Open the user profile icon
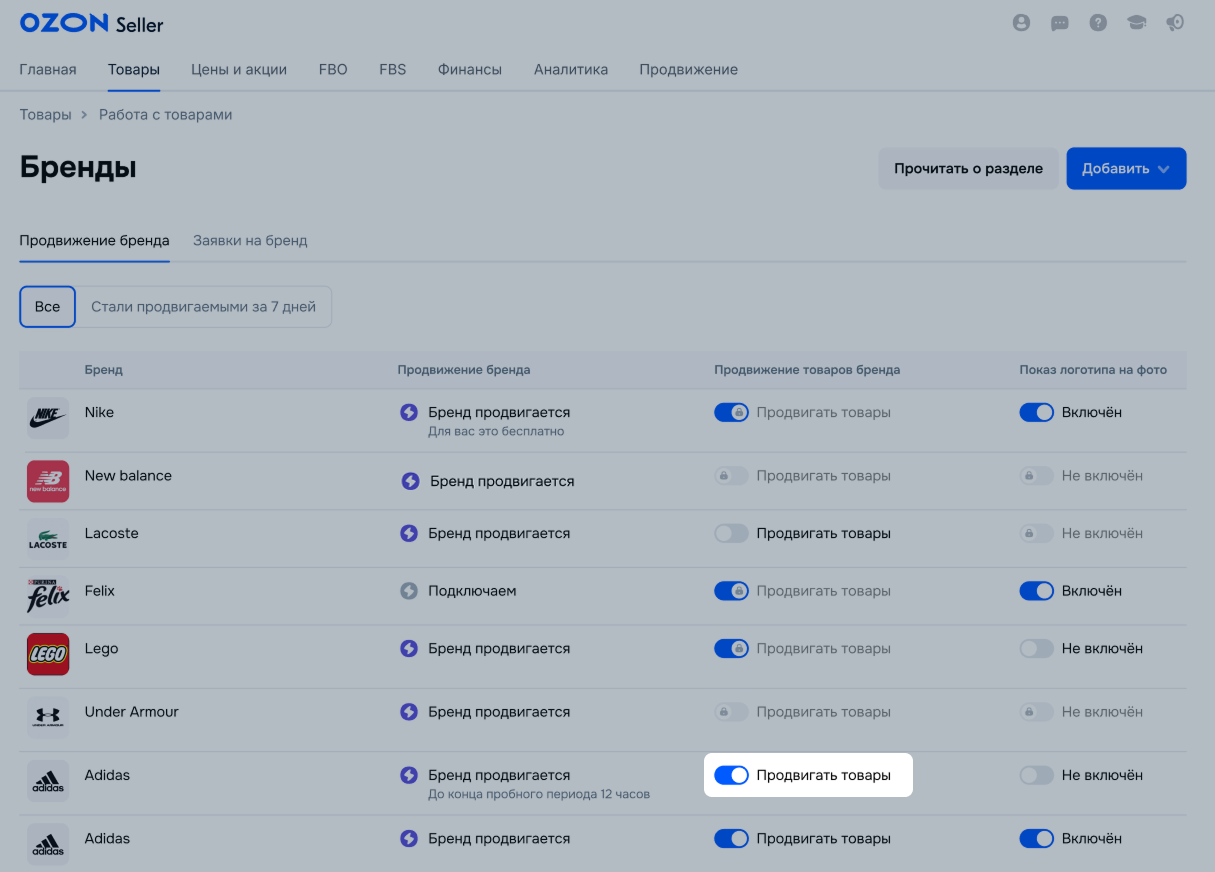Viewport: 1215px width, 872px height. point(1021,23)
